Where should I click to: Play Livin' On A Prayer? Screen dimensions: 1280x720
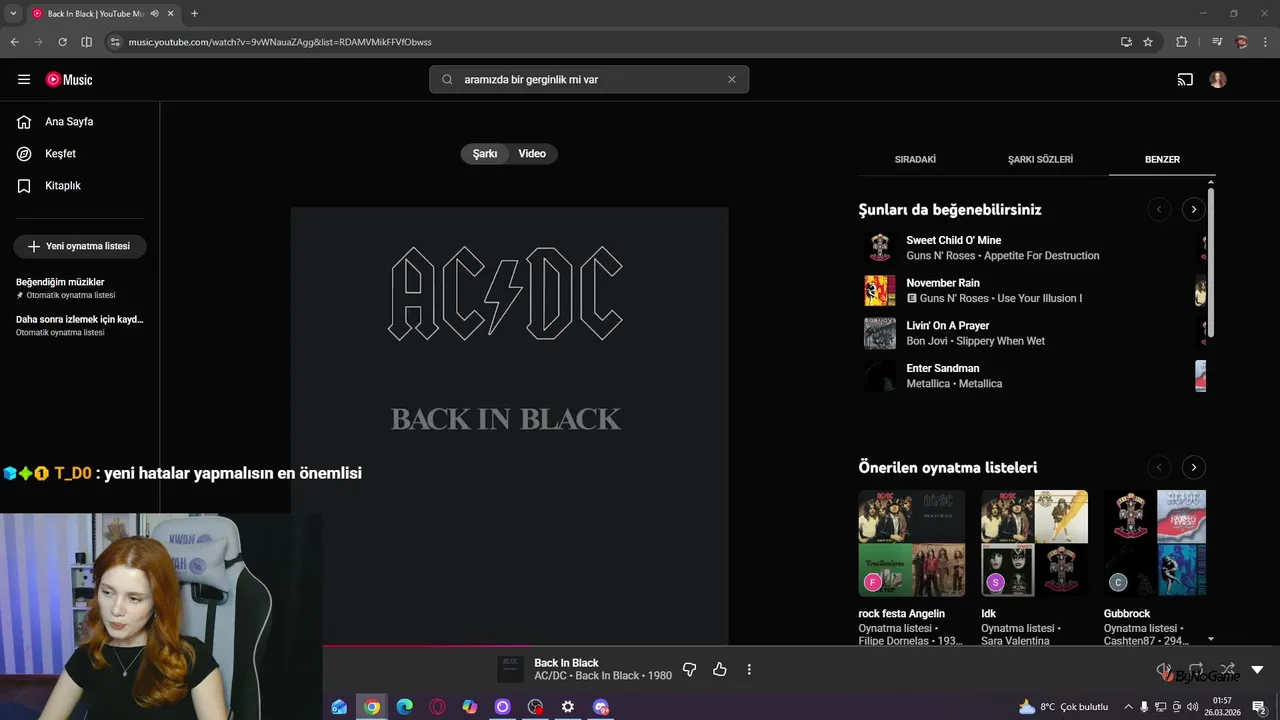coord(947,325)
